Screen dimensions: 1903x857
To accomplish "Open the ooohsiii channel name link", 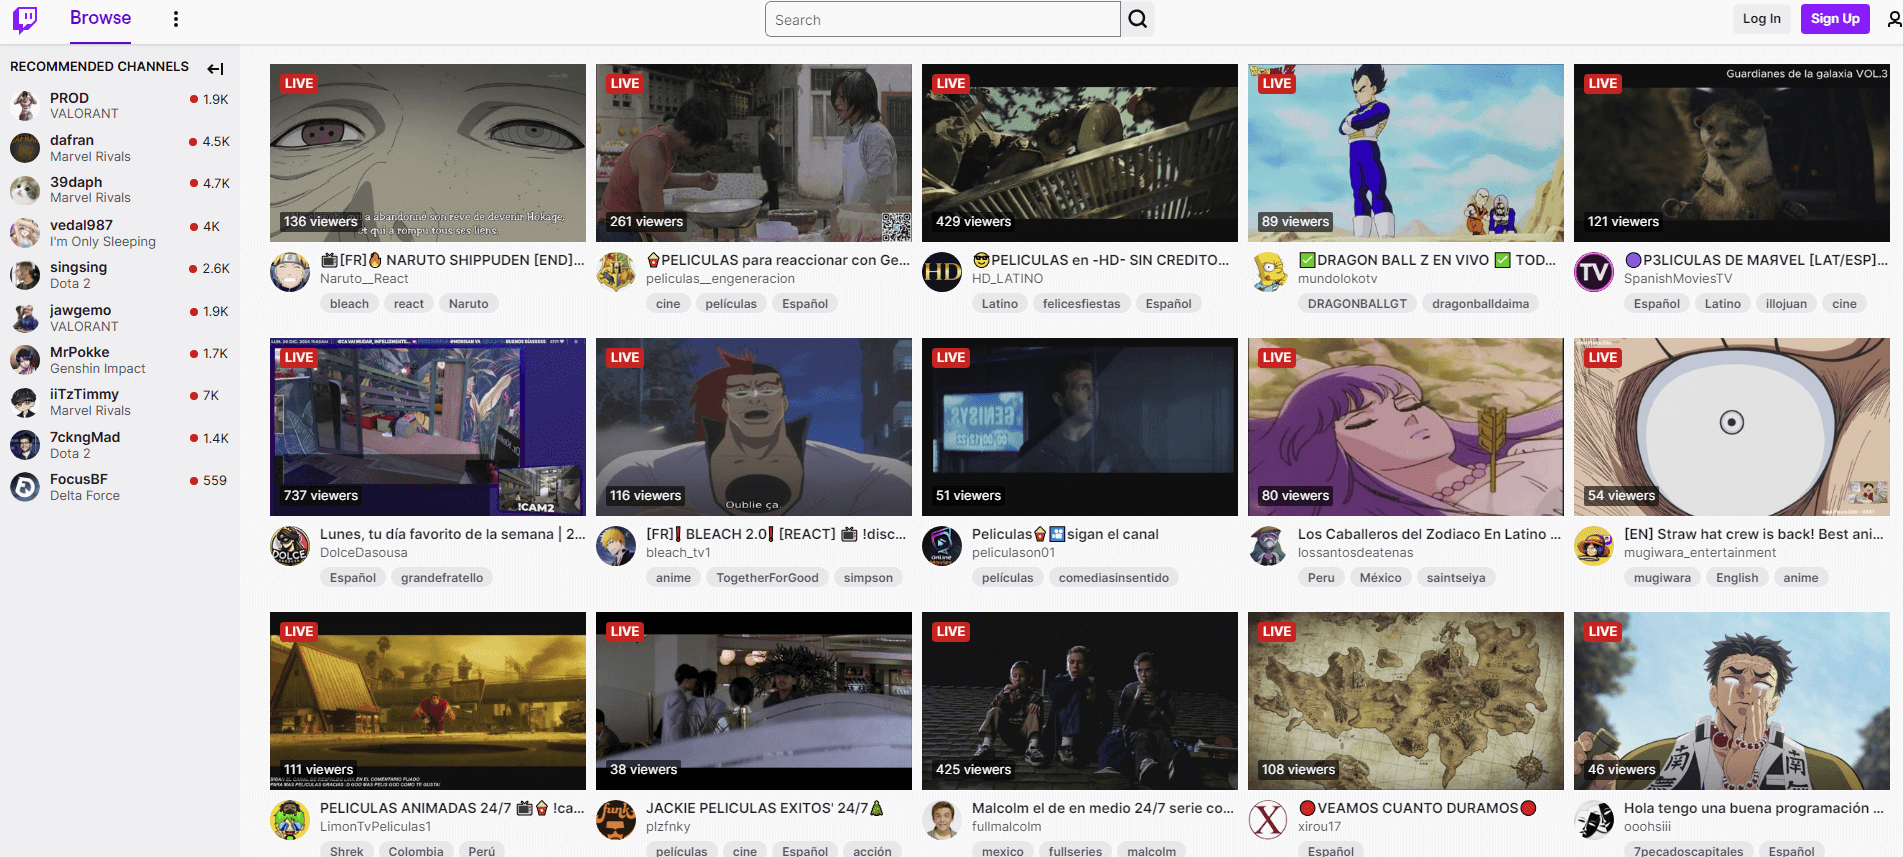I will tap(1647, 827).
